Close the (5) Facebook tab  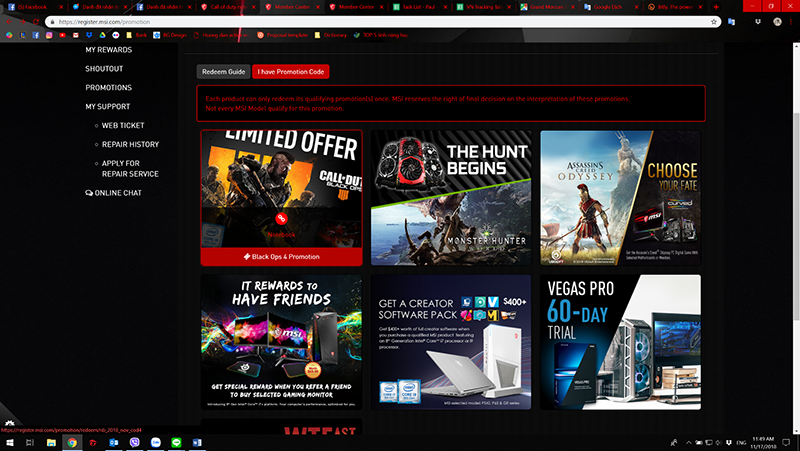click(61, 7)
